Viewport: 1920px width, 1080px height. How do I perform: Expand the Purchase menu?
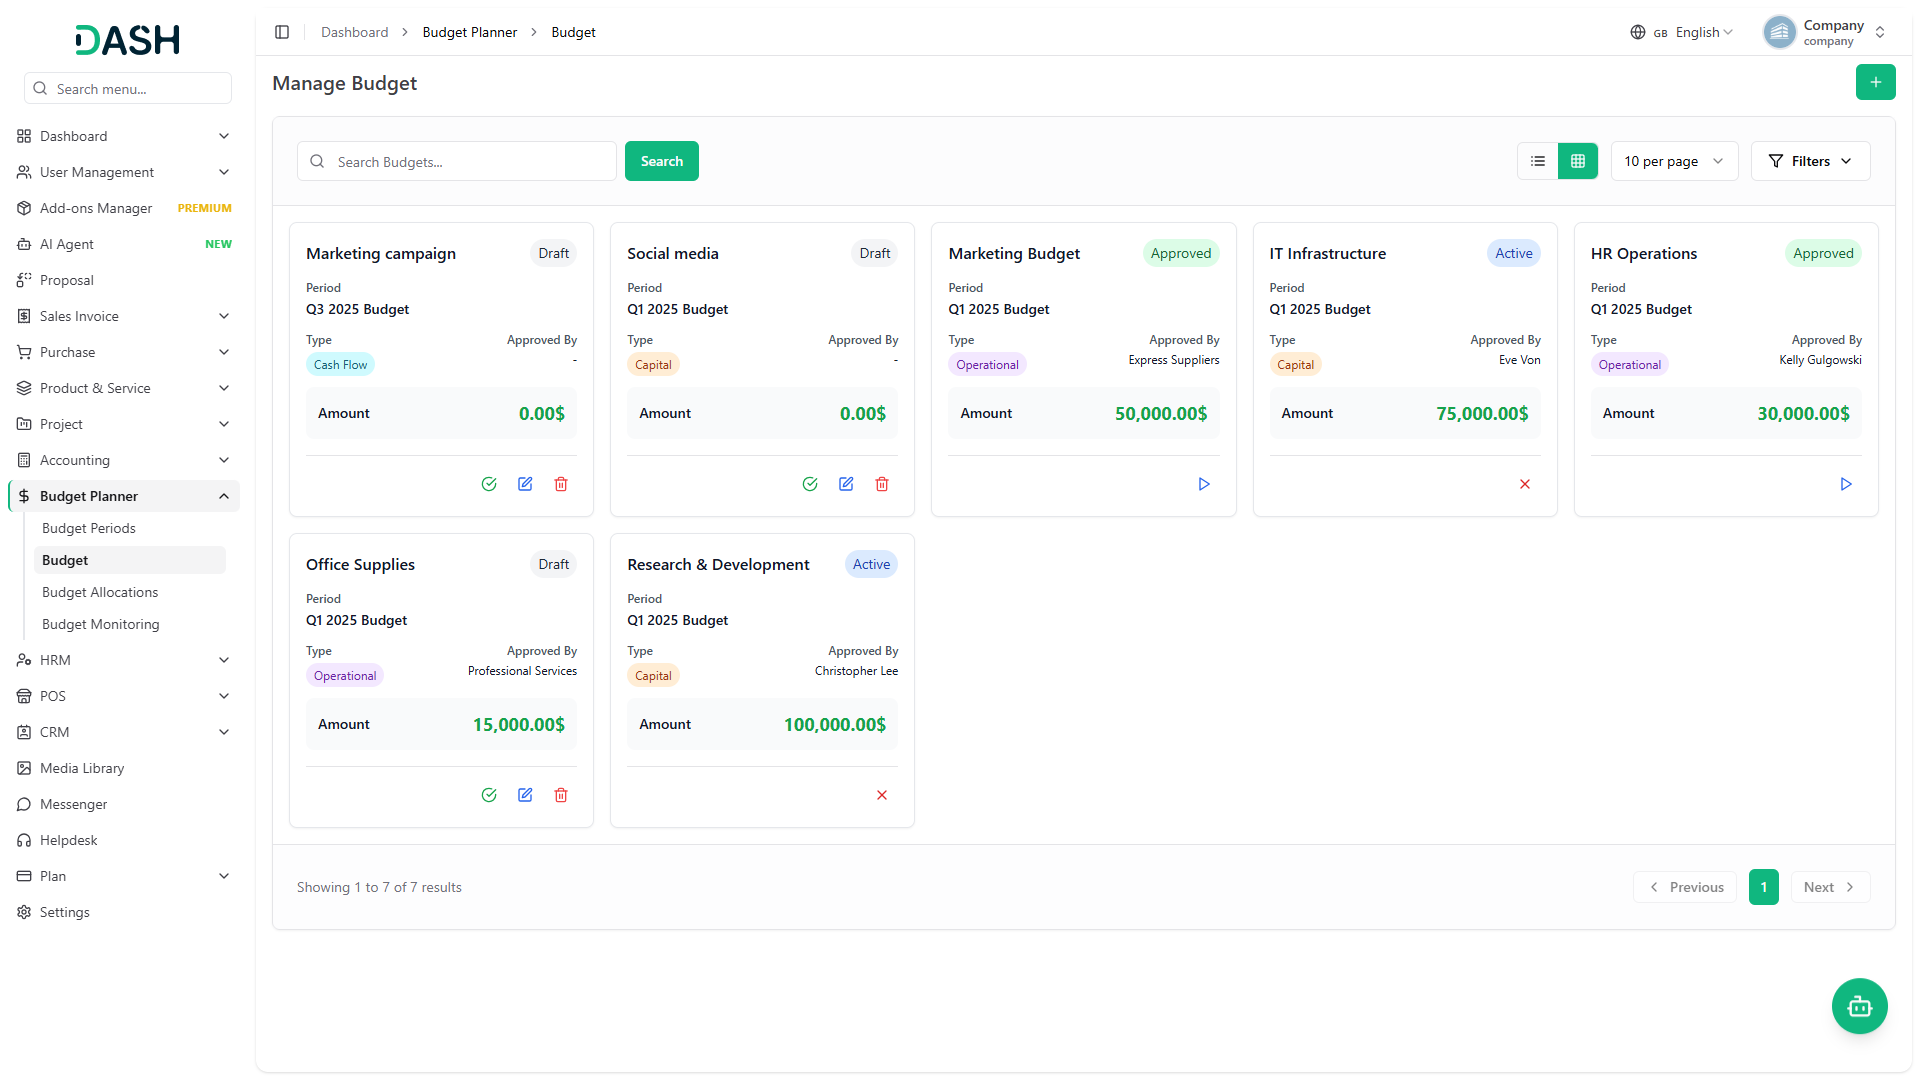coord(124,352)
